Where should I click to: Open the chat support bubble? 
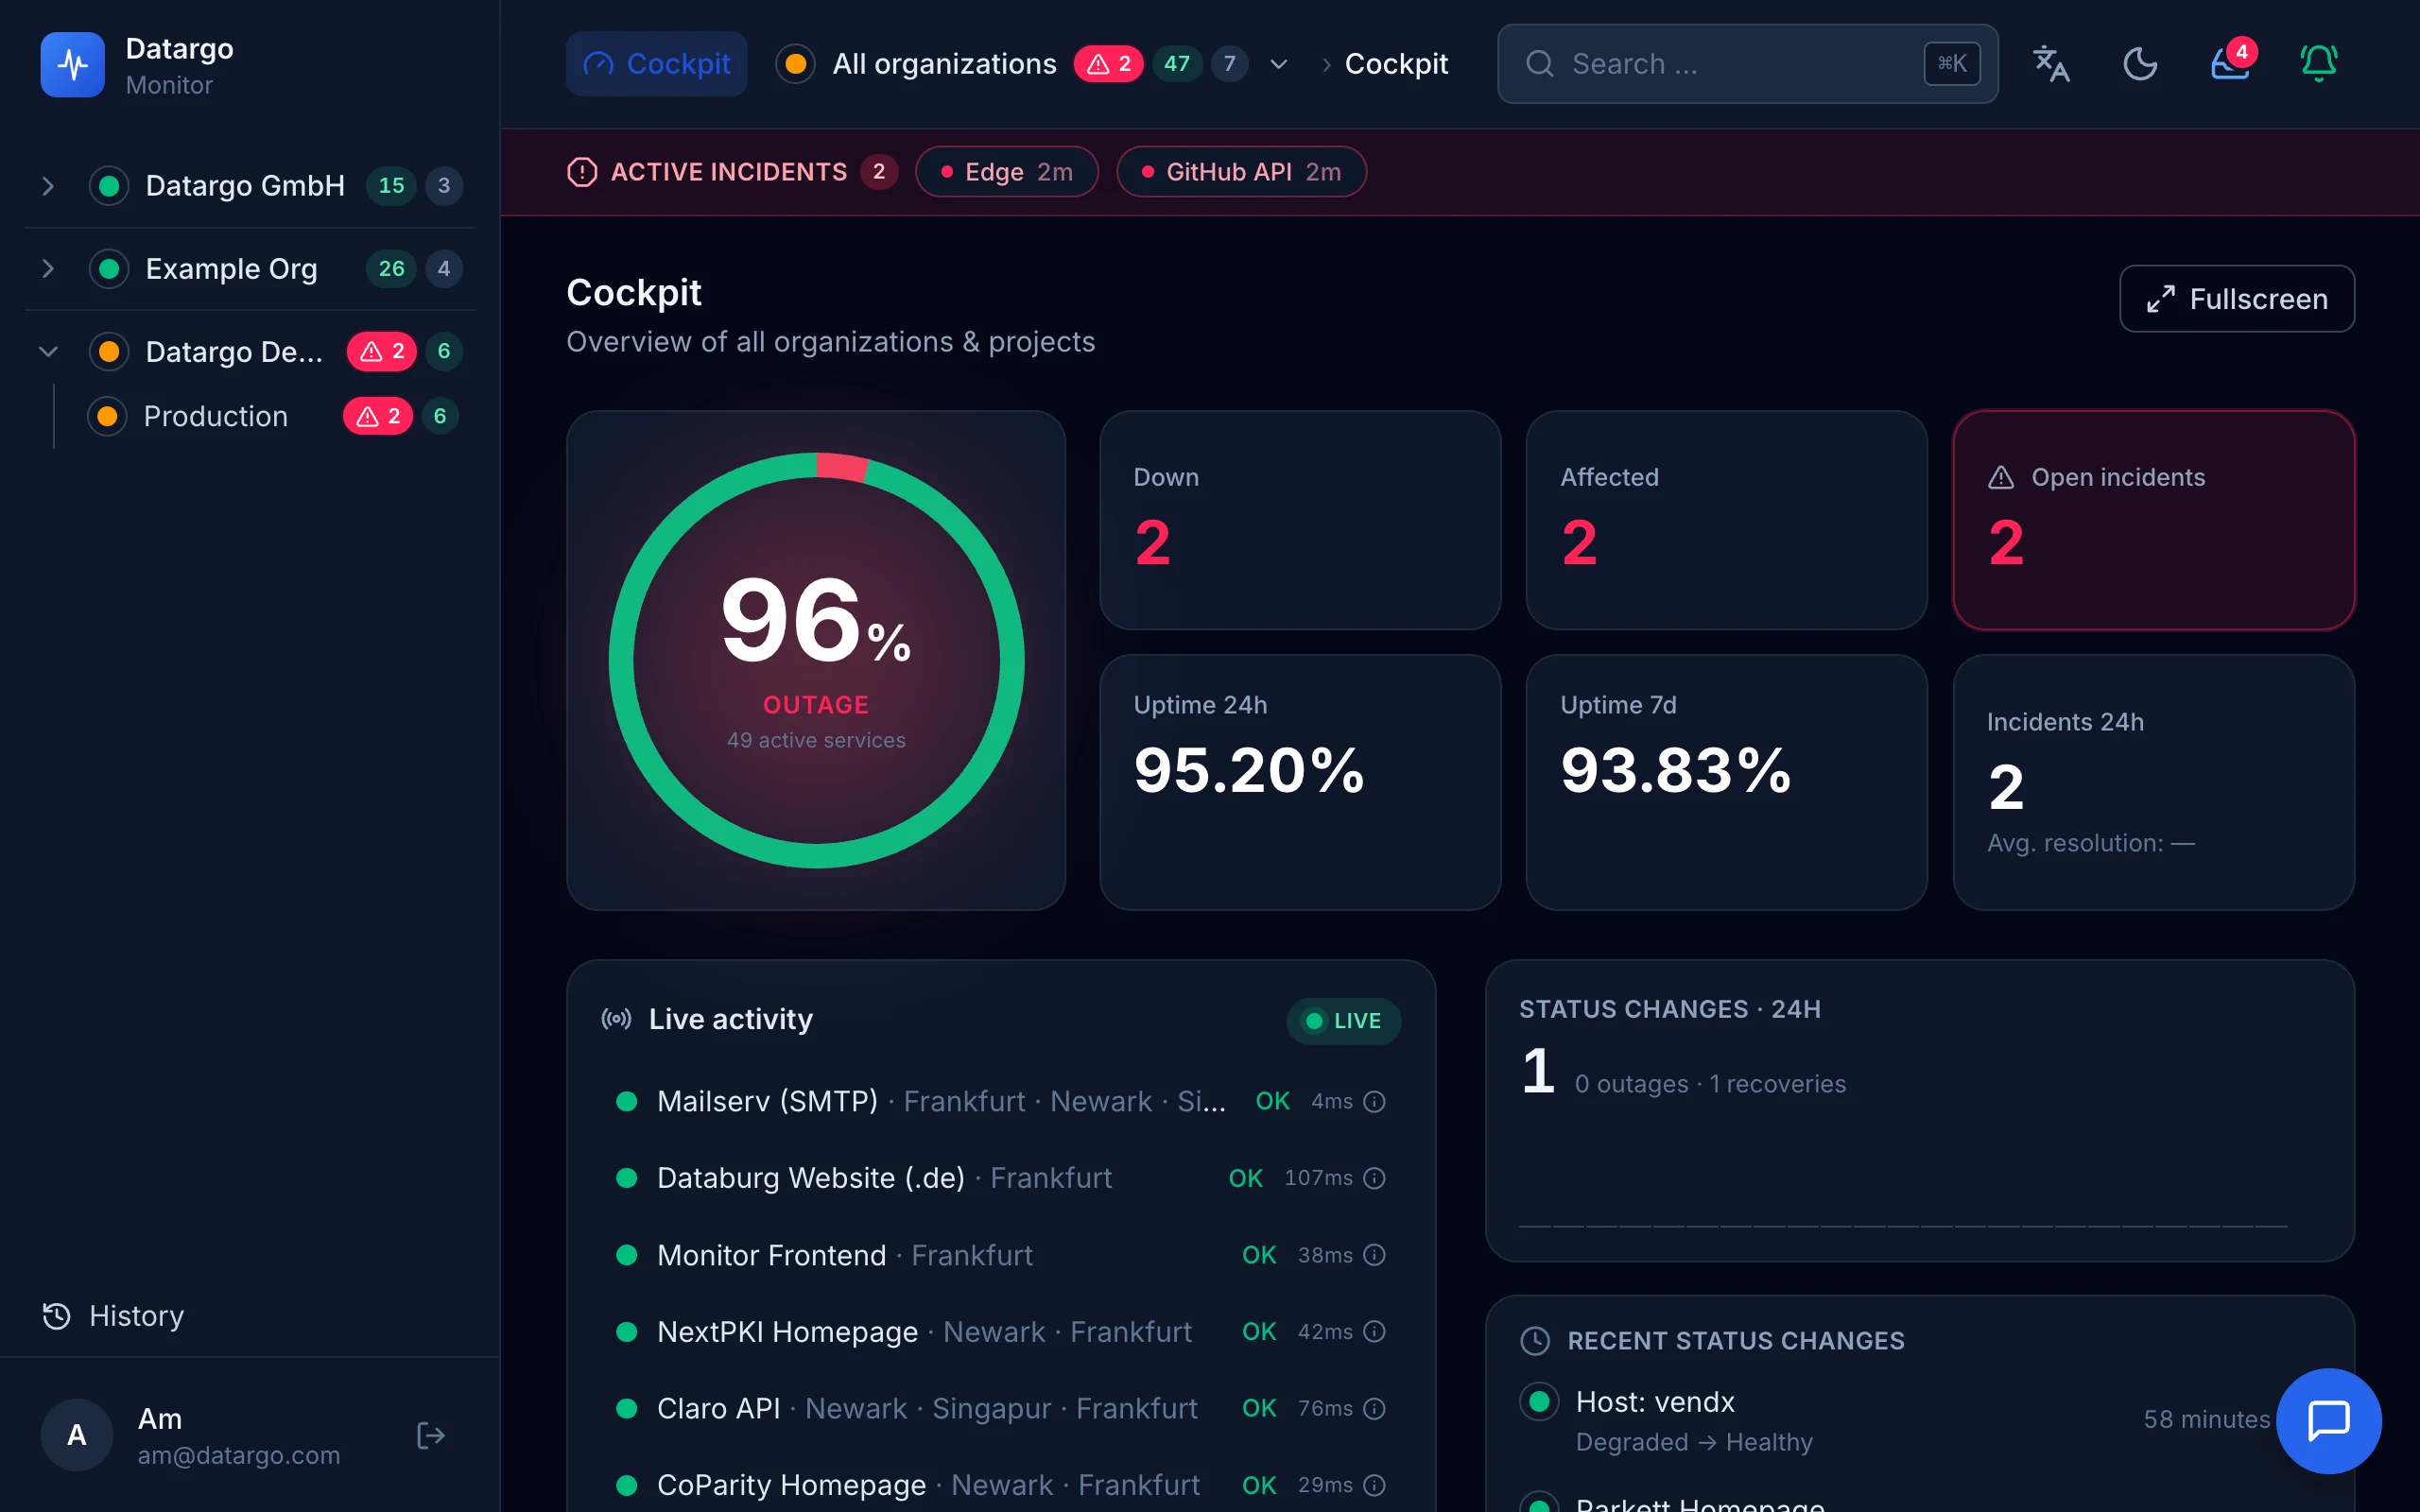pos(2329,1420)
